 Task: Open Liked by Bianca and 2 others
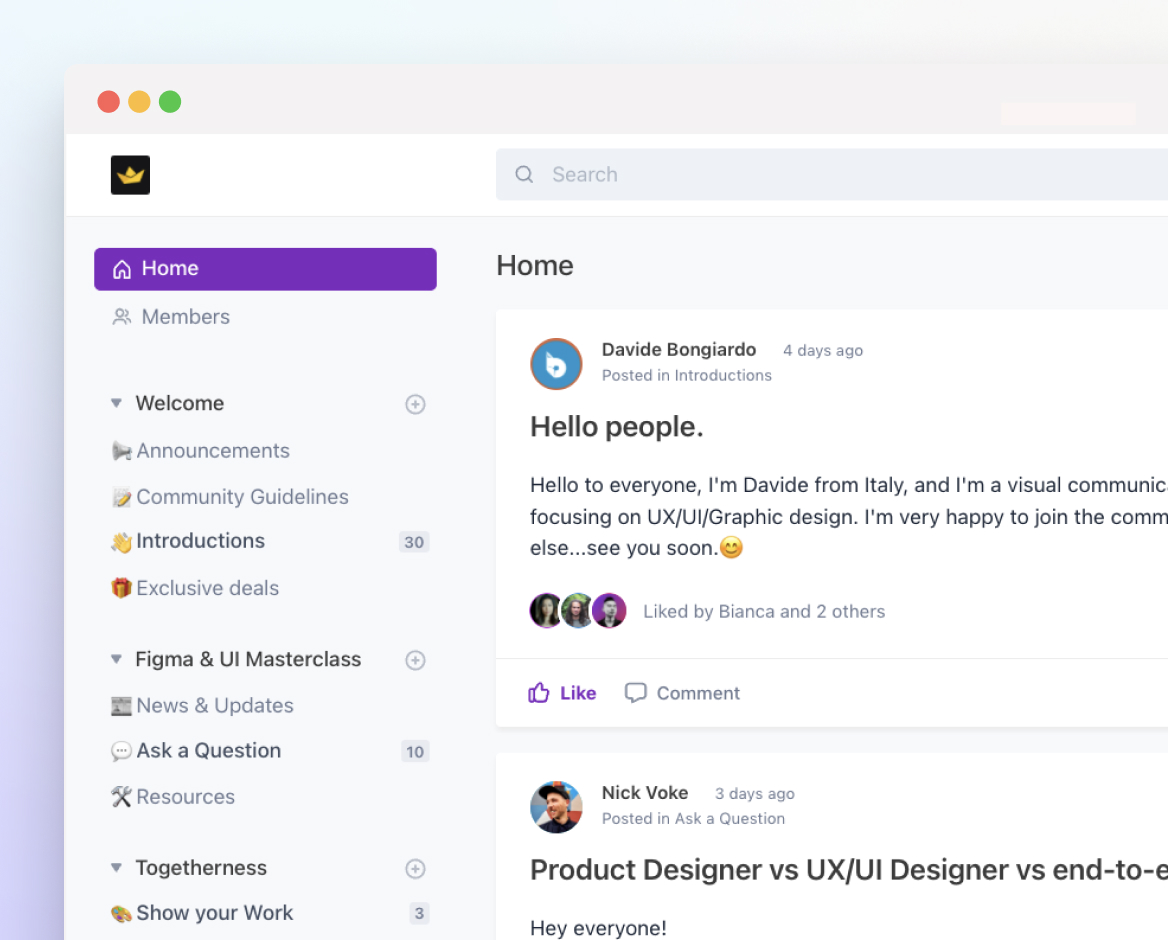pyautogui.click(x=764, y=612)
